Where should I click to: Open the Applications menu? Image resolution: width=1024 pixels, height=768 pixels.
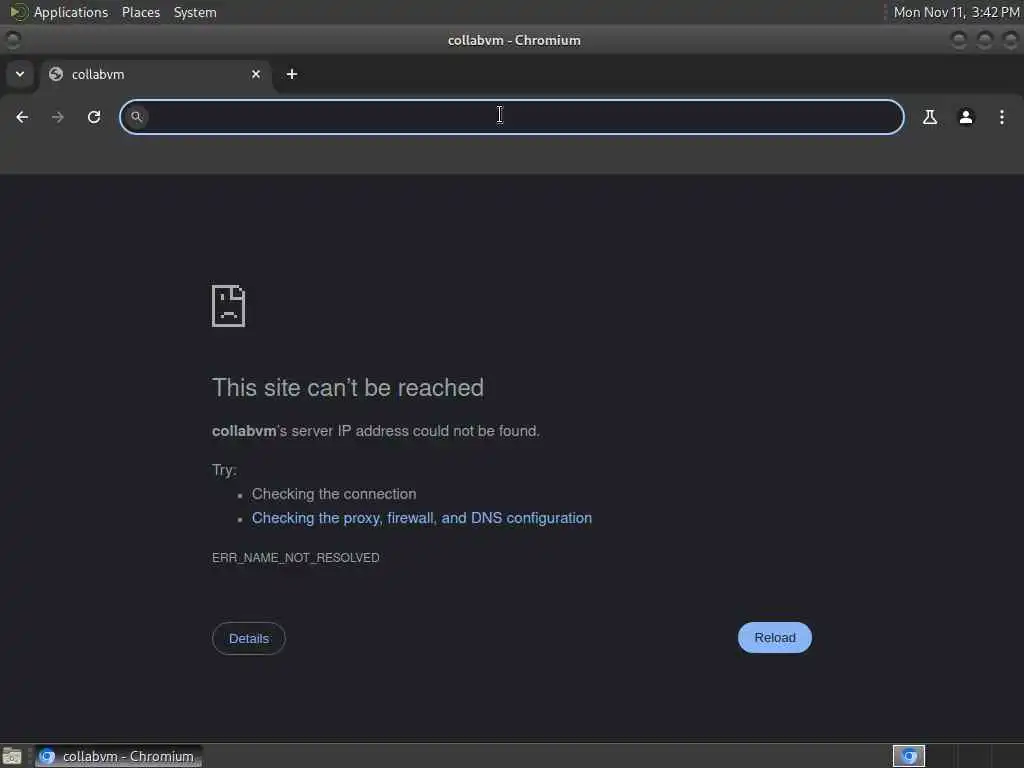point(71,12)
